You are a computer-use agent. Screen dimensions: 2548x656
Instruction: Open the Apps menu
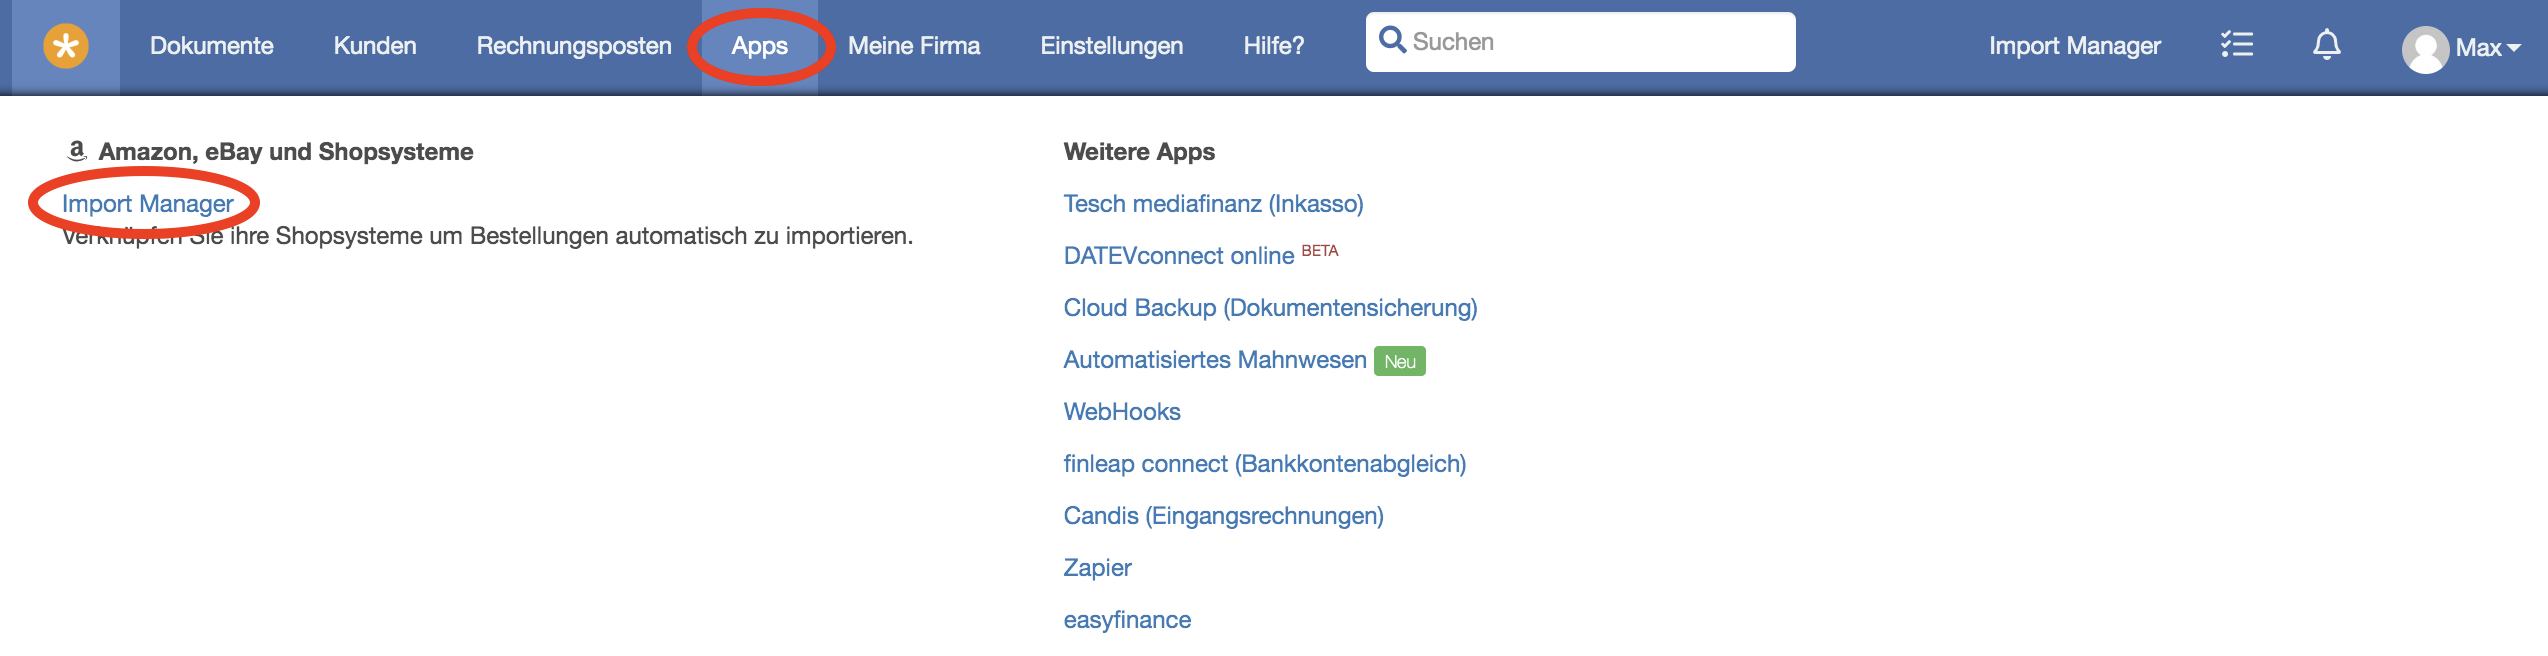tap(759, 46)
